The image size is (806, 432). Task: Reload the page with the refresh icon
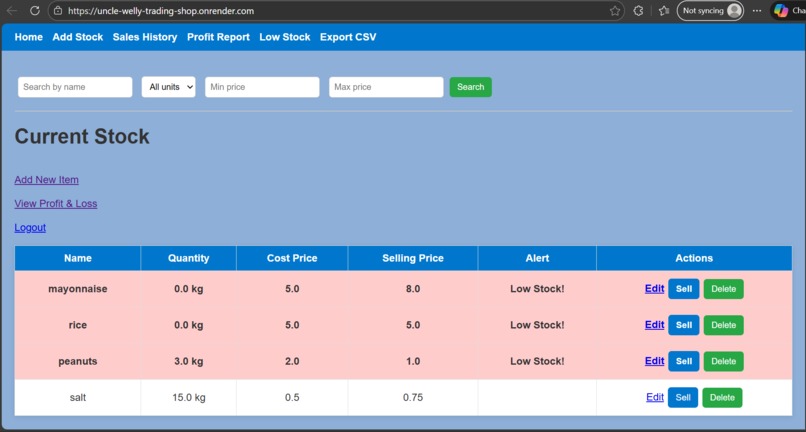pos(34,11)
